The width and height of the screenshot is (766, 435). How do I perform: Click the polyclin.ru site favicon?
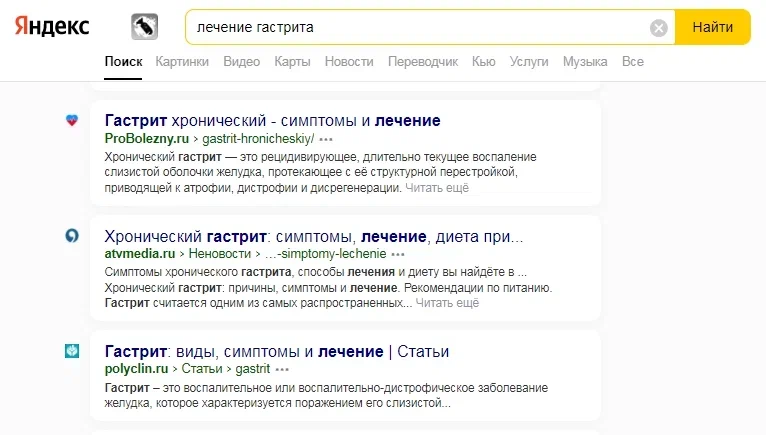[x=71, y=351]
